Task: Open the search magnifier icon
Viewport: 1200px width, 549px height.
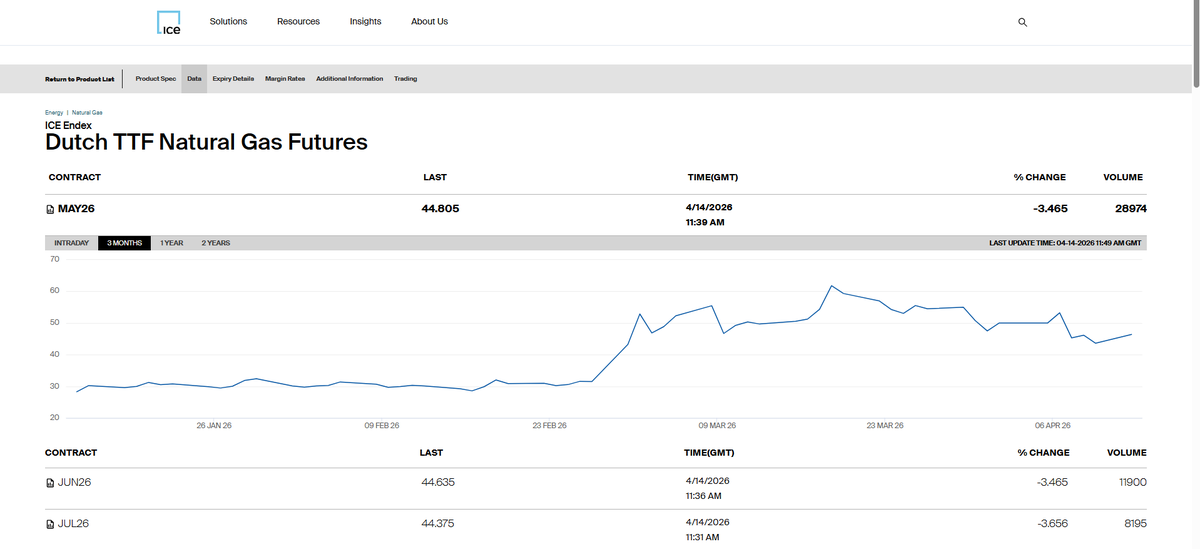Action: [1022, 22]
